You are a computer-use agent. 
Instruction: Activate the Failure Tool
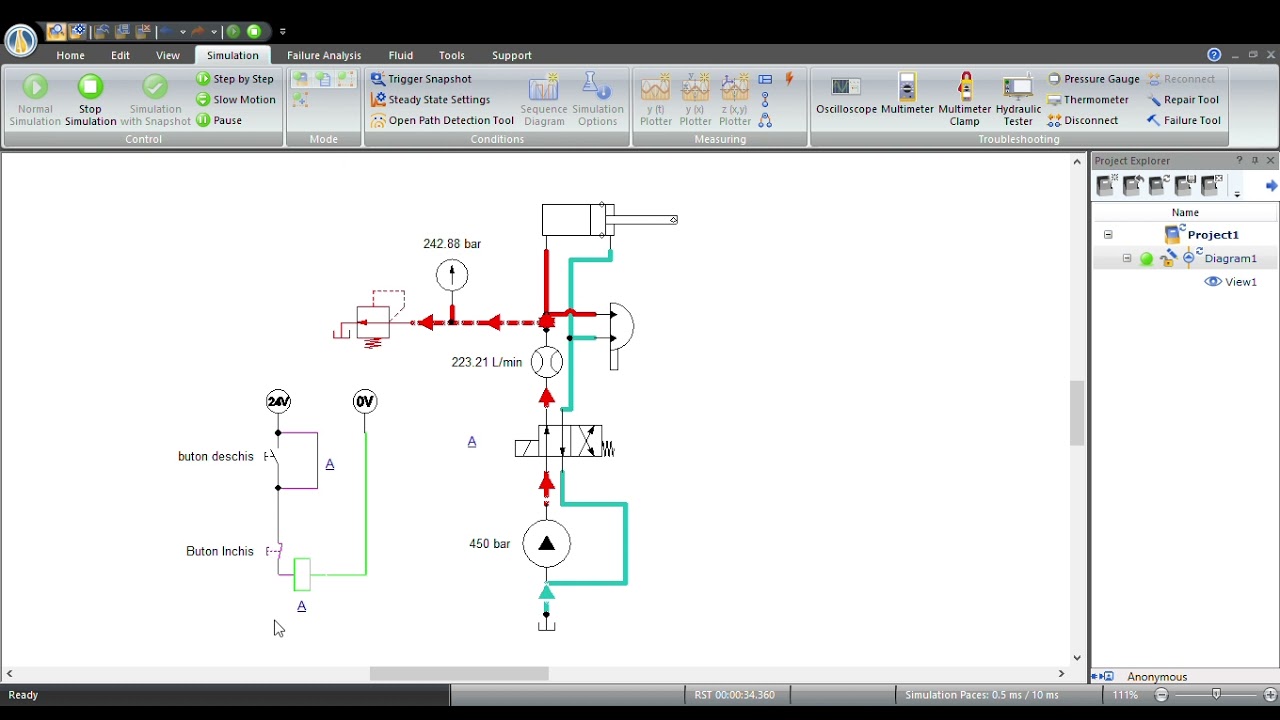click(1184, 120)
